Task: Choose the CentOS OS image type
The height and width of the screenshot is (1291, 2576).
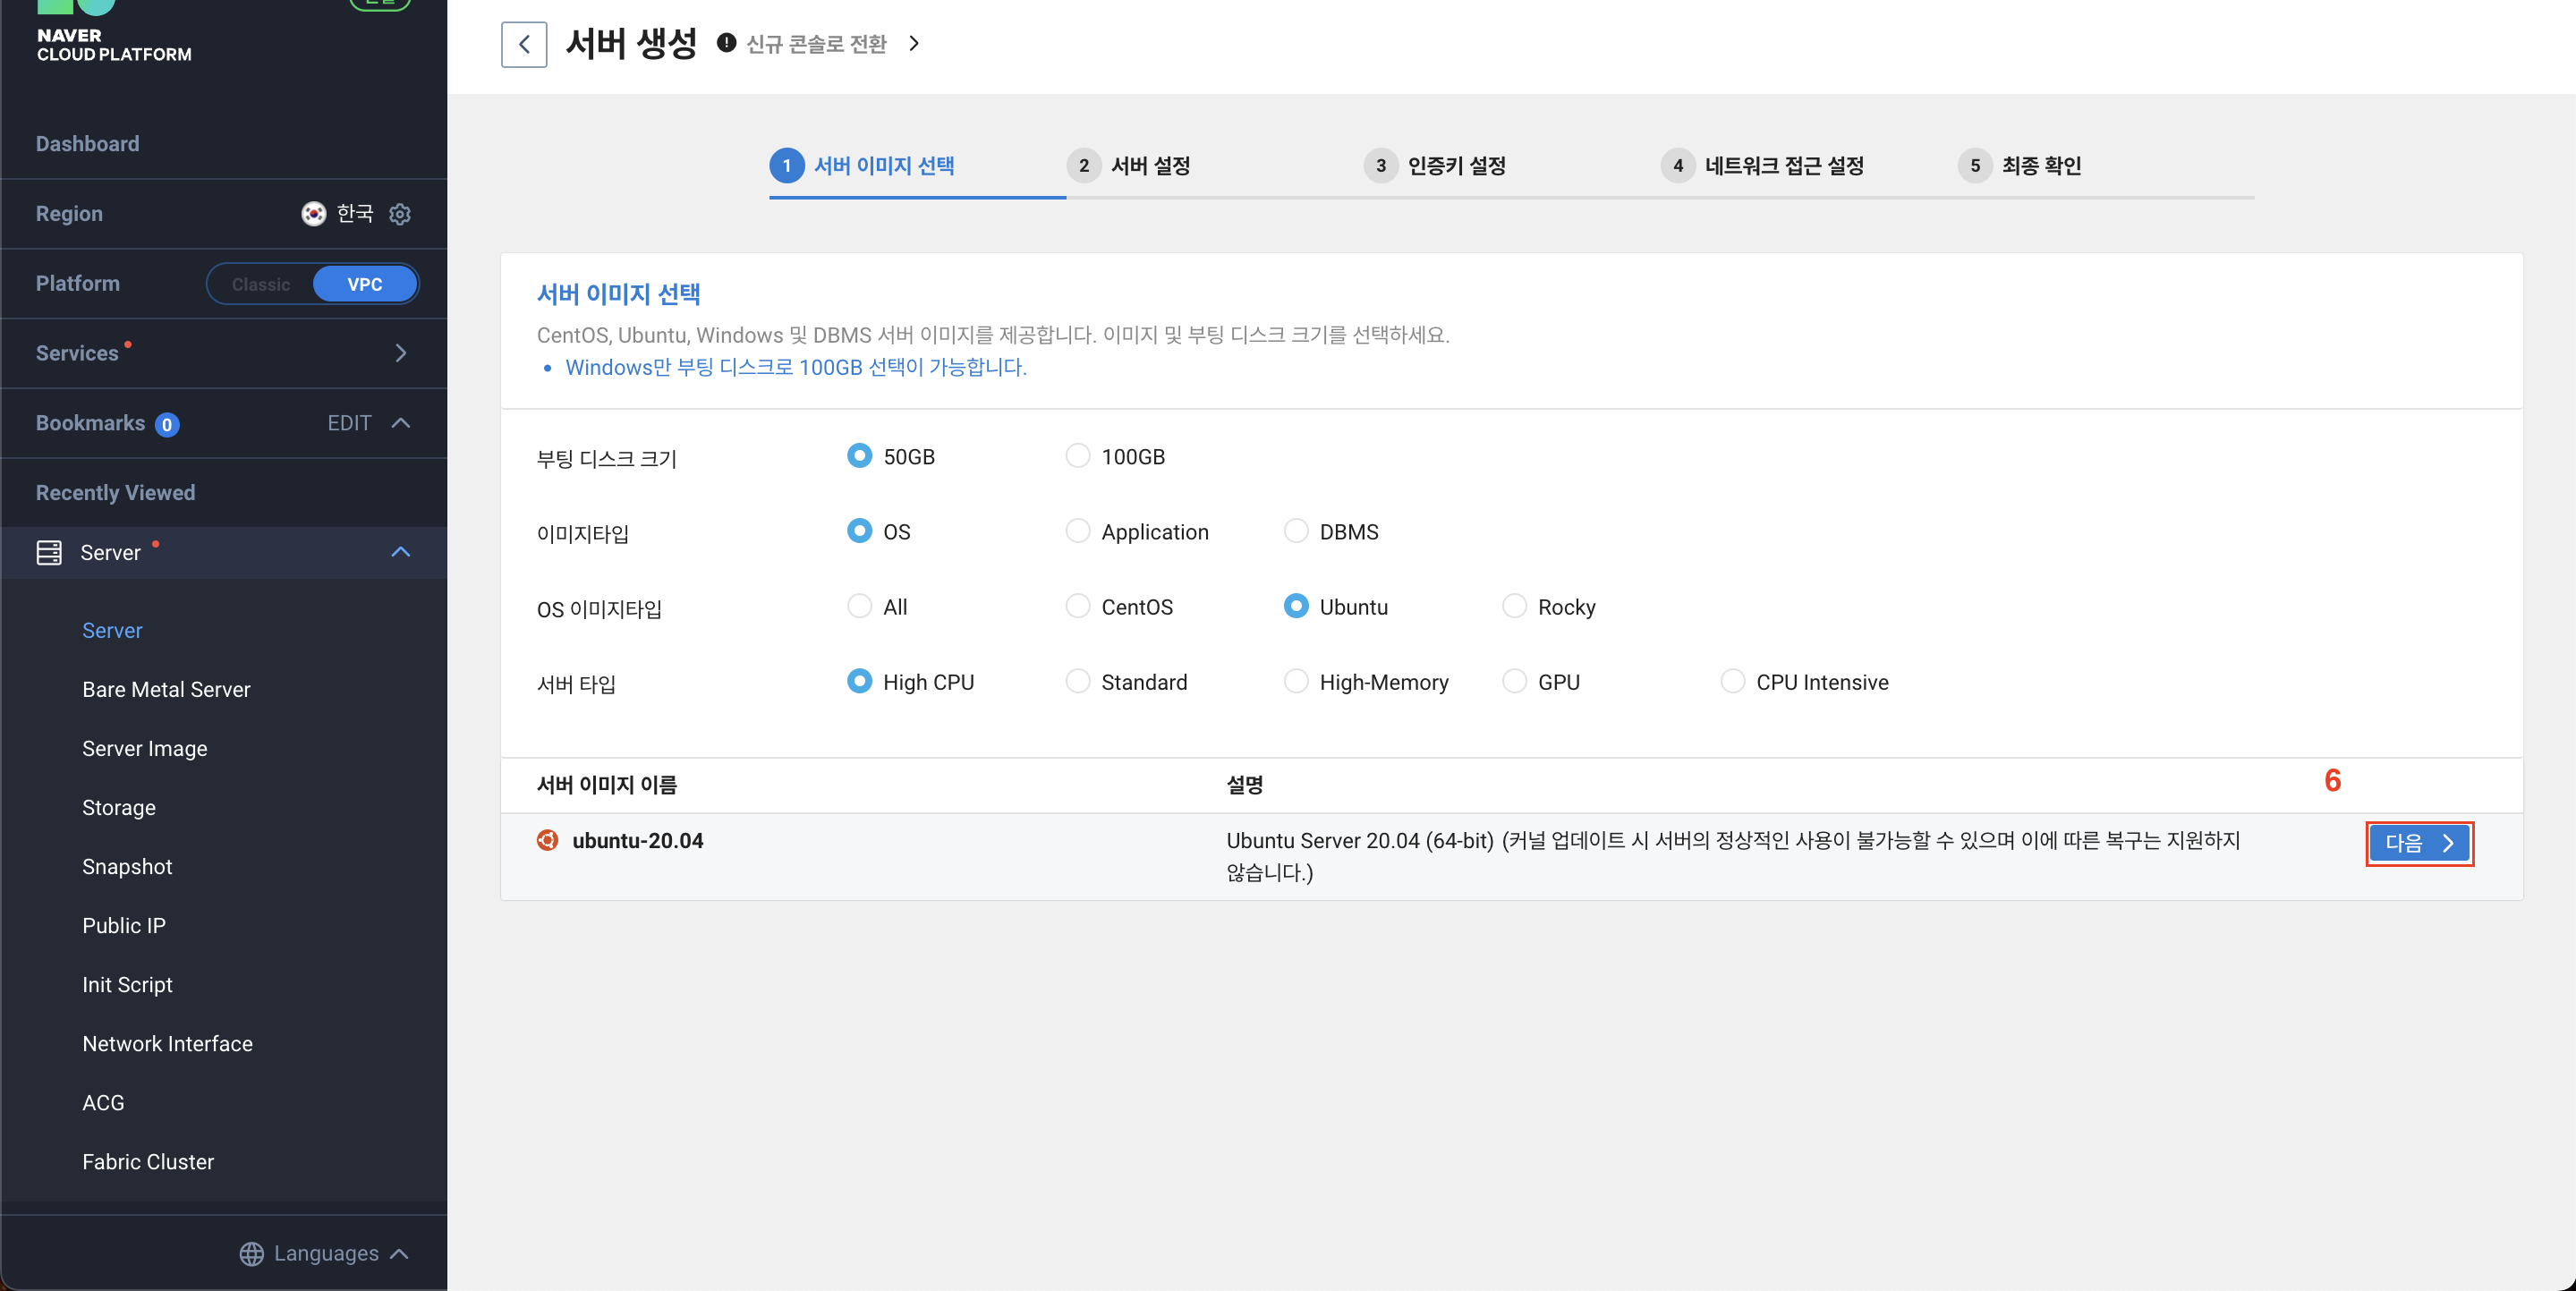Action: pos(1077,606)
